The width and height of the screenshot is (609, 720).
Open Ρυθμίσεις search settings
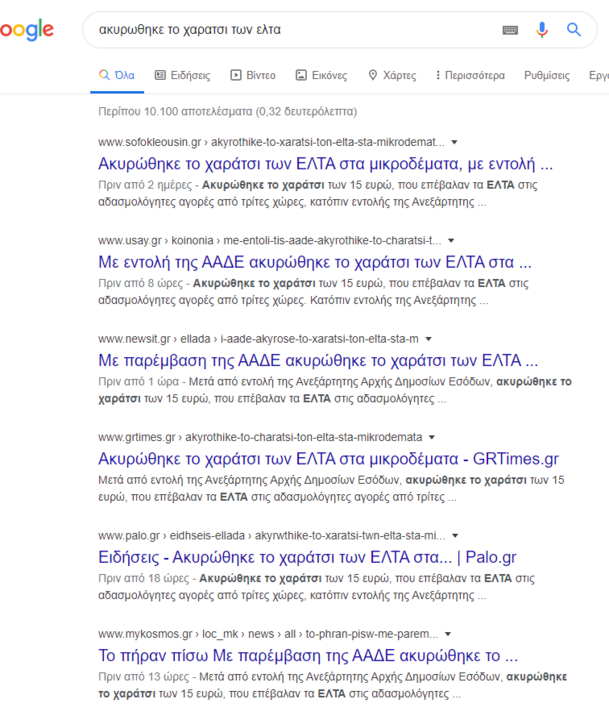tap(547, 75)
